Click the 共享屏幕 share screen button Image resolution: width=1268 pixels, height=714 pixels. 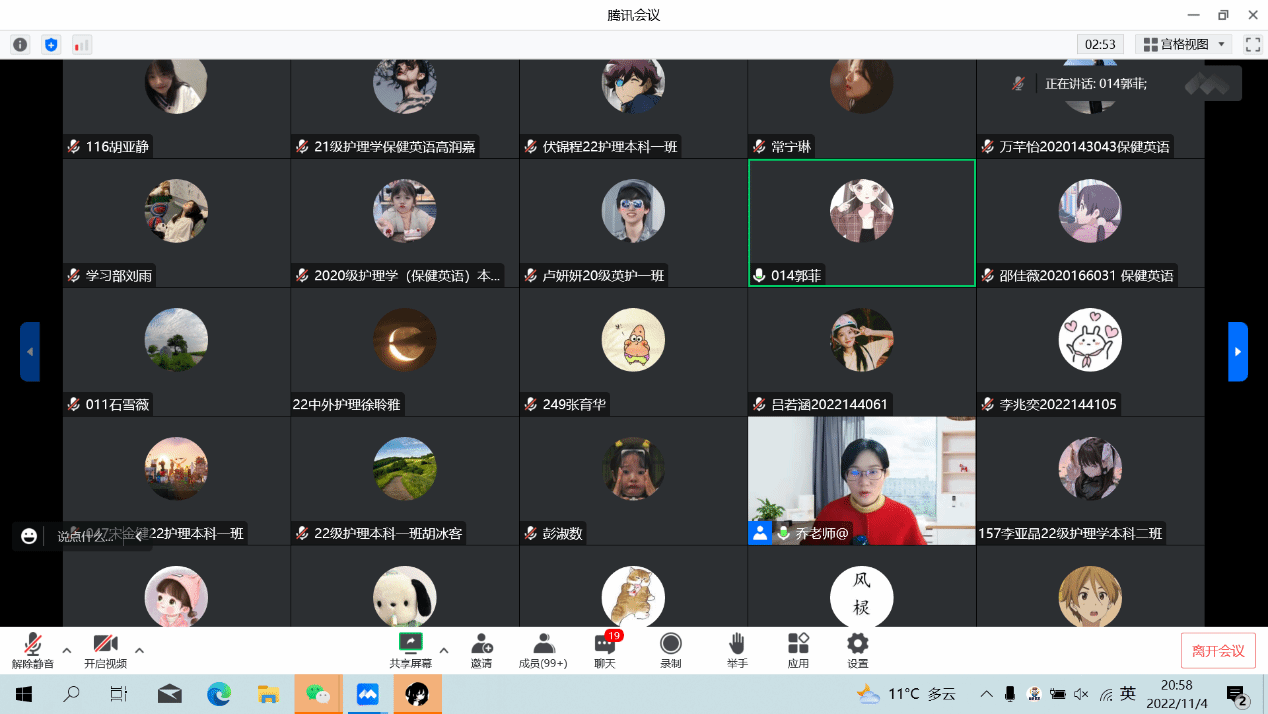coord(410,649)
